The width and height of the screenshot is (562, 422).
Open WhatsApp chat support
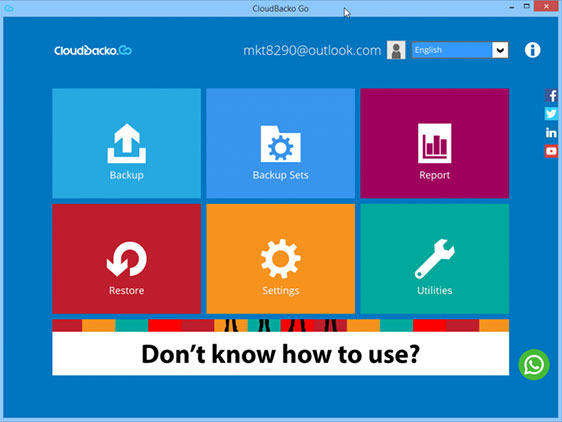tap(534, 365)
